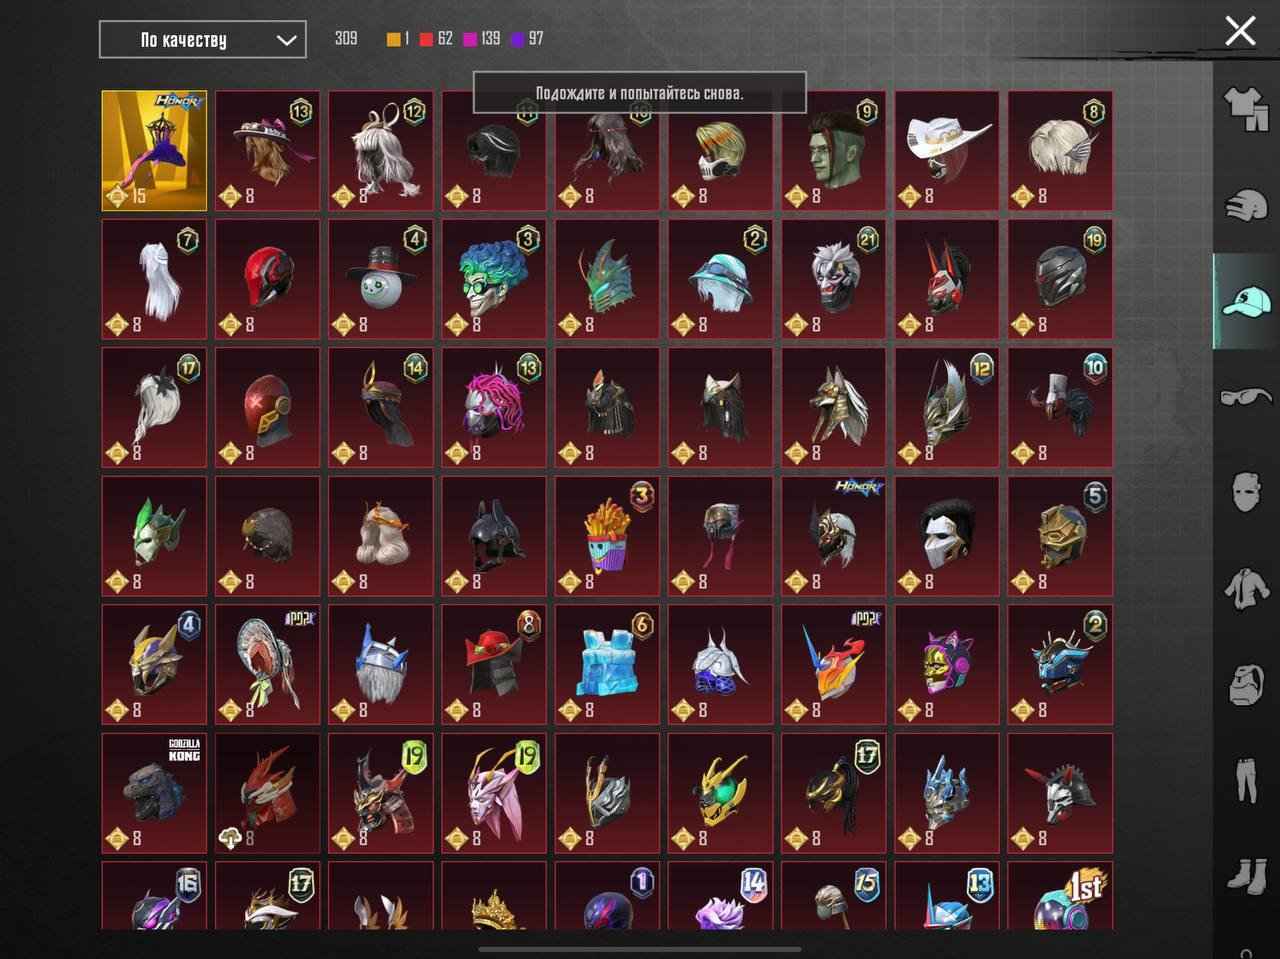Pick the french fries hat item
This screenshot has height=959, width=1280.
pos(607,536)
